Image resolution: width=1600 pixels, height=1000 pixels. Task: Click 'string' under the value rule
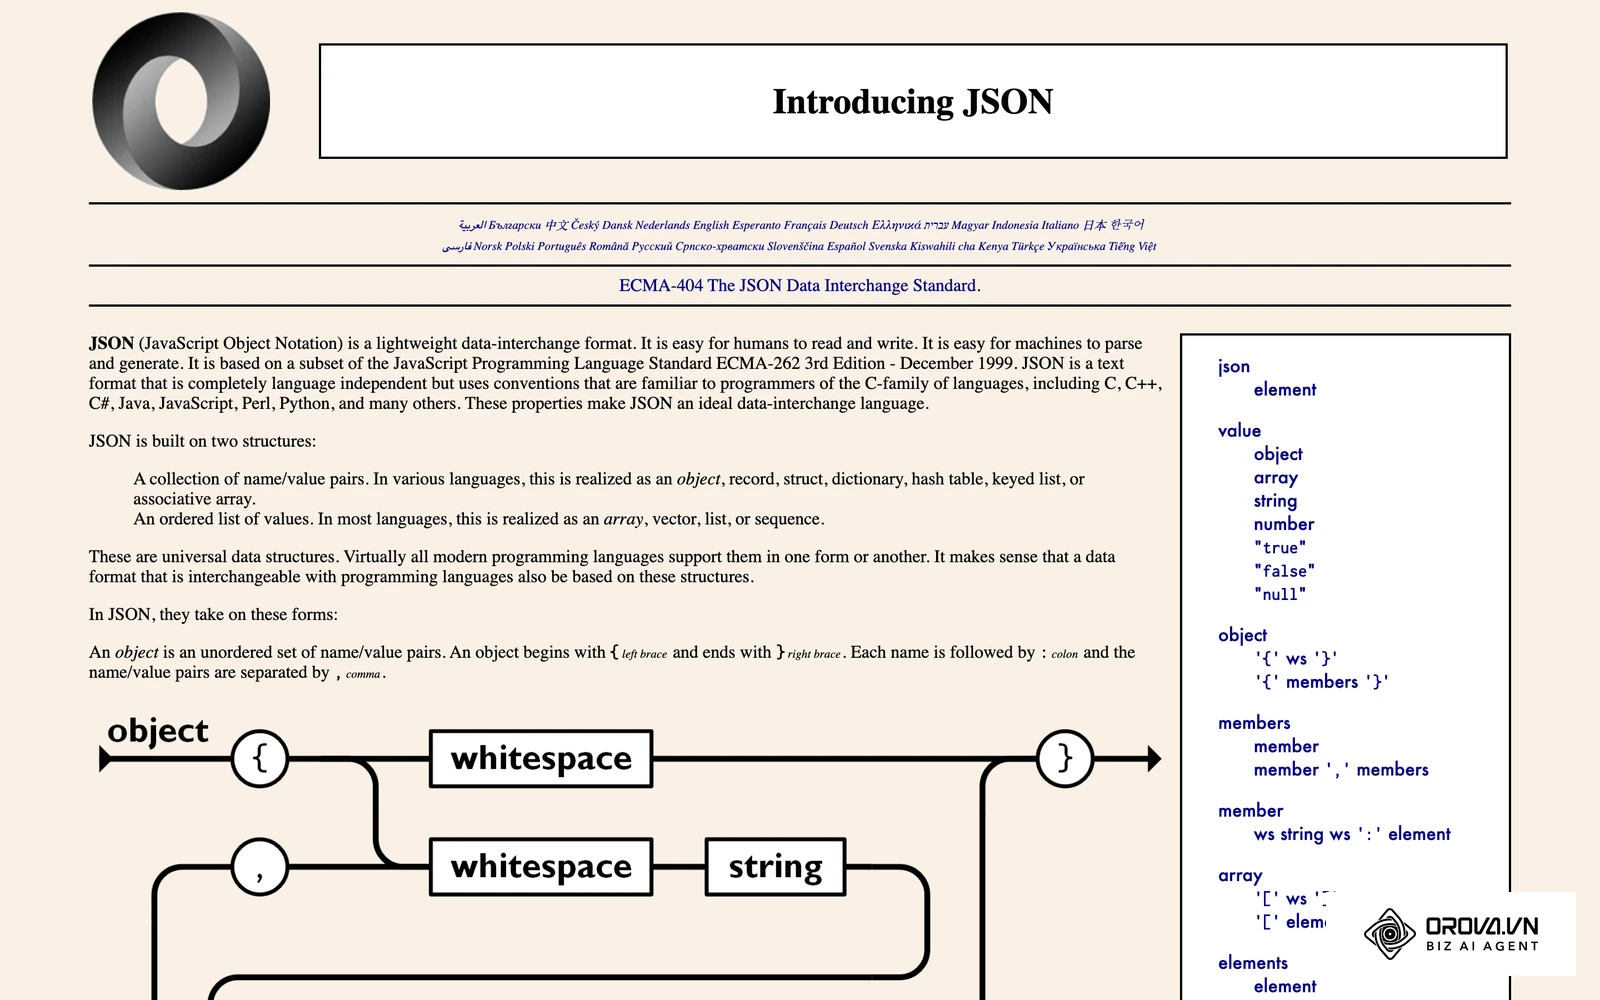(x=1275, y=501)
